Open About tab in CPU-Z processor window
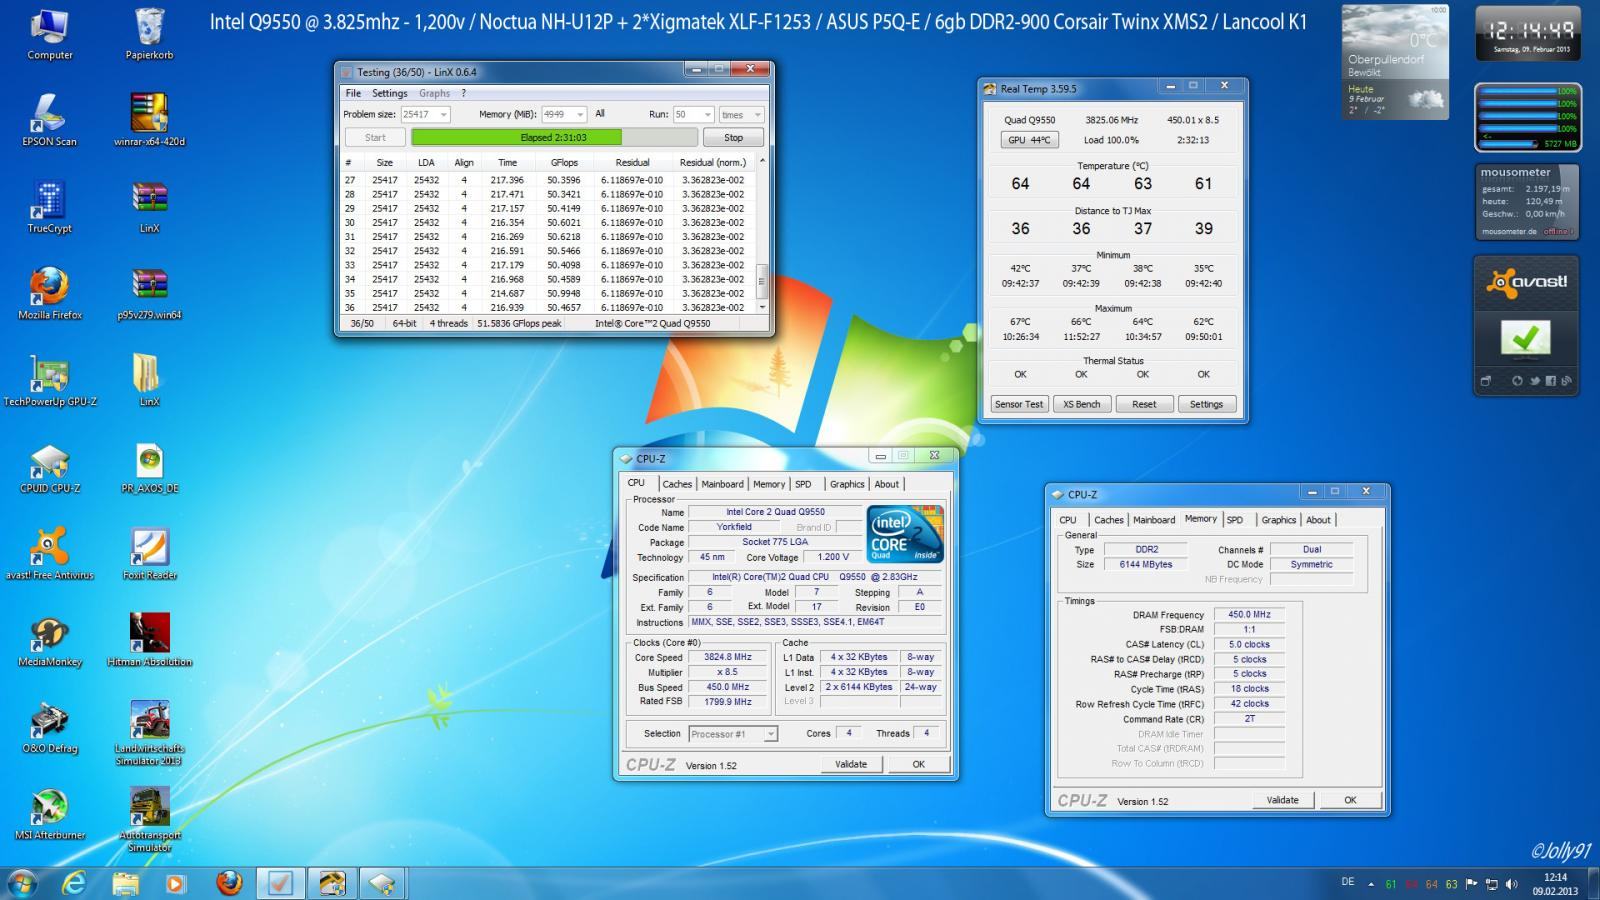Screen dimensions: 1600x900 pos(887,484)
